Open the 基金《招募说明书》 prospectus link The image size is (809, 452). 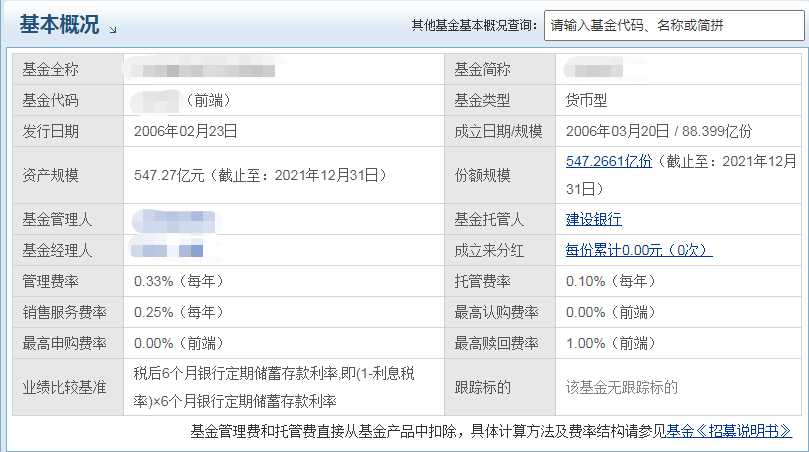click(x=728, y=431)
